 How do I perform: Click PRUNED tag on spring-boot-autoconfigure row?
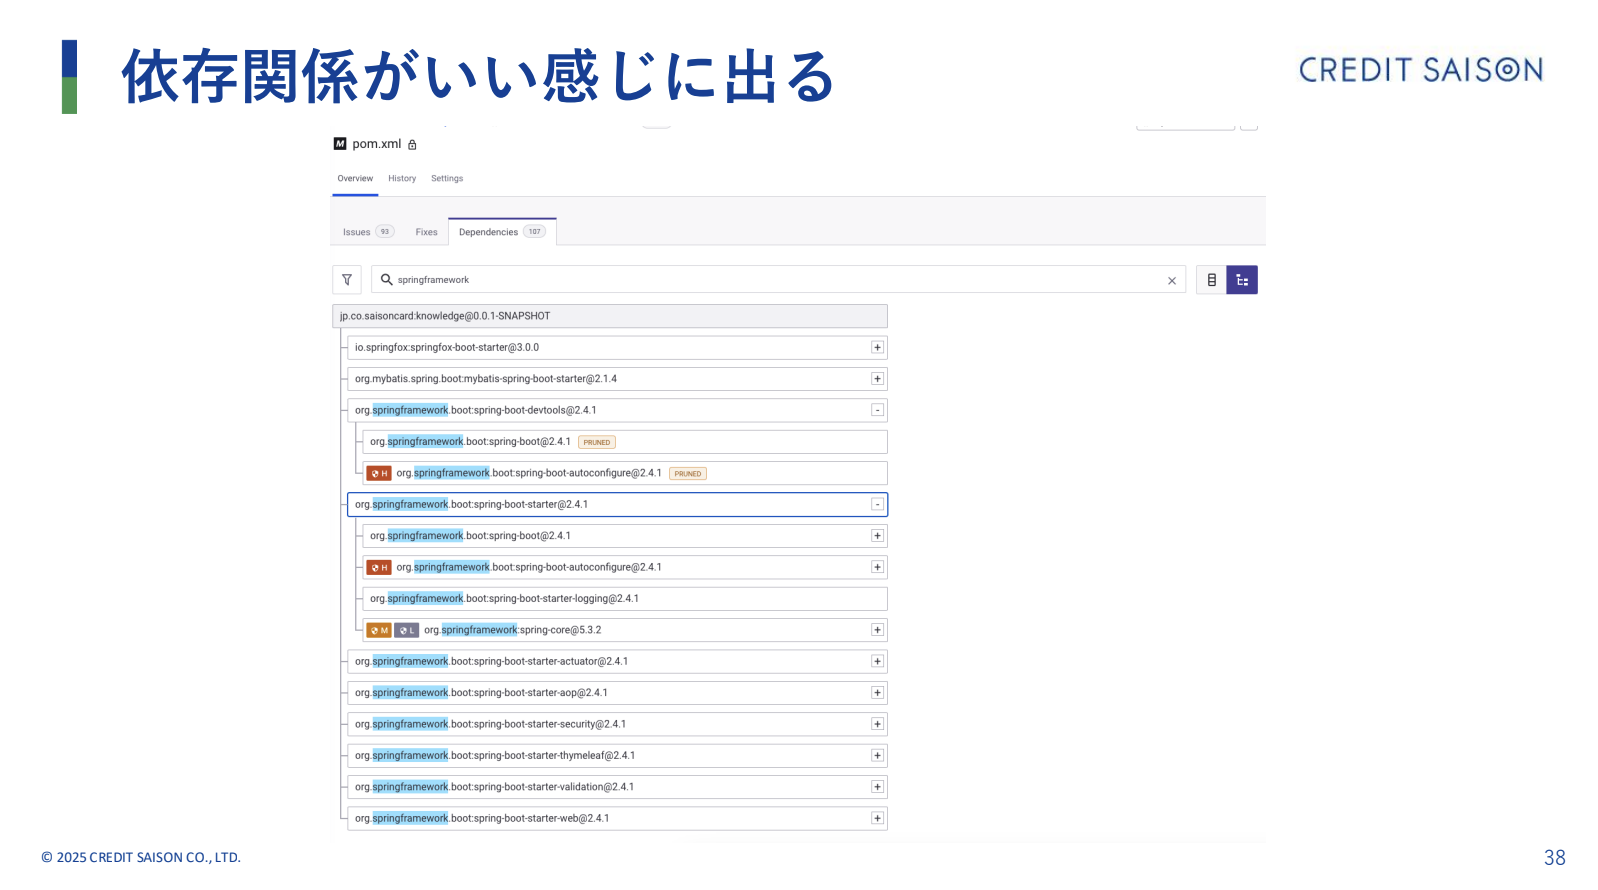pos(688,474)
